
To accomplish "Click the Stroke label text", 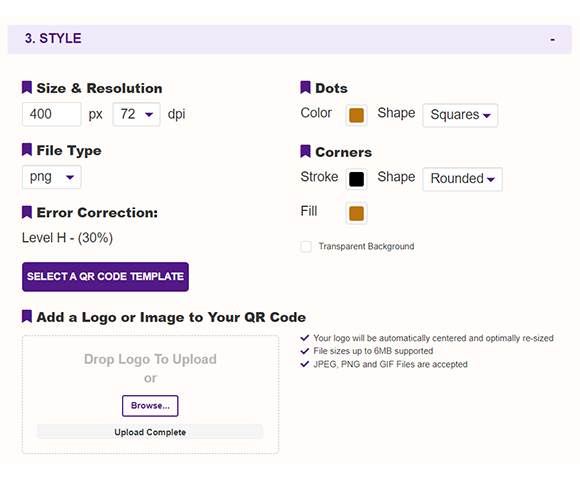I will [319, 177].
